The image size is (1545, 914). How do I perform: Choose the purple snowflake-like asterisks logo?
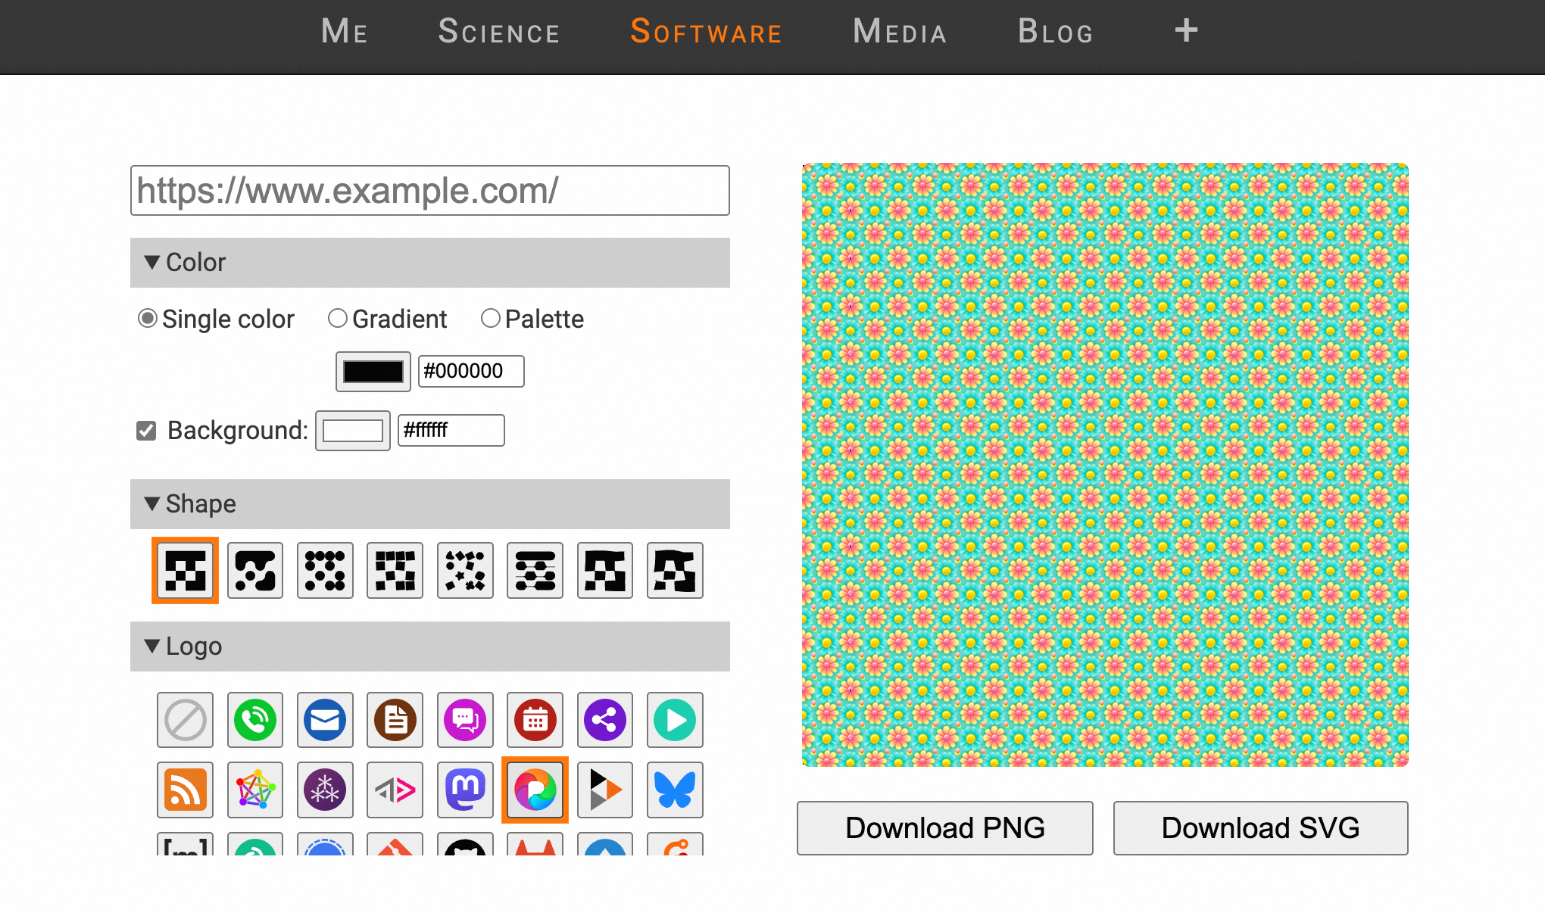click(x=325, y=790)
